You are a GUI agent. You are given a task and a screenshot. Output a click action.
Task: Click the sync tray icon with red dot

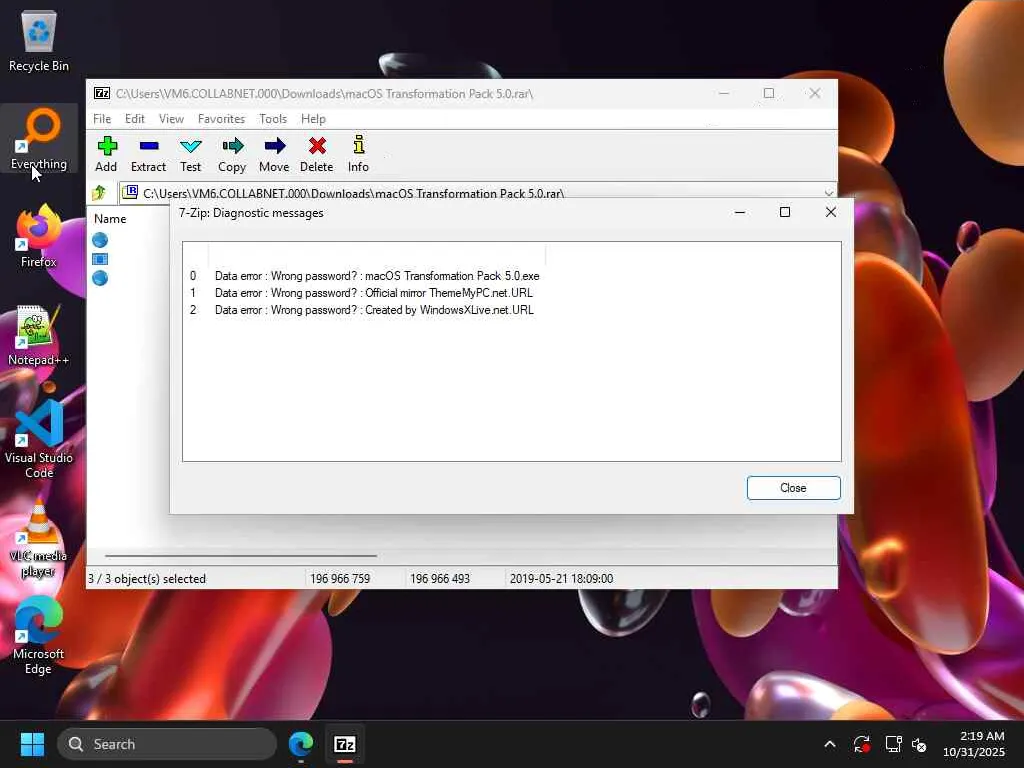(861, 744)
